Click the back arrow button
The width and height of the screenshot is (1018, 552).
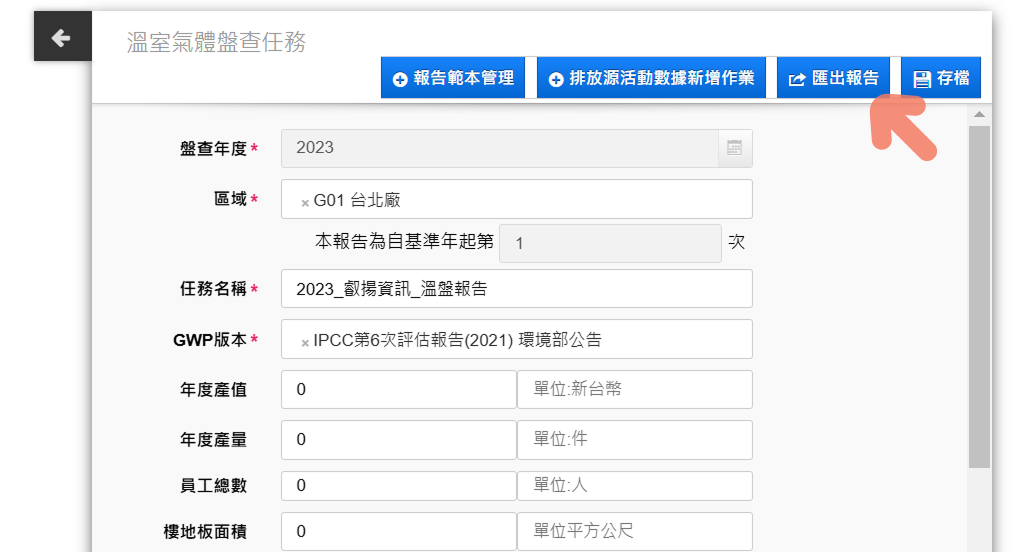(61, 38)
